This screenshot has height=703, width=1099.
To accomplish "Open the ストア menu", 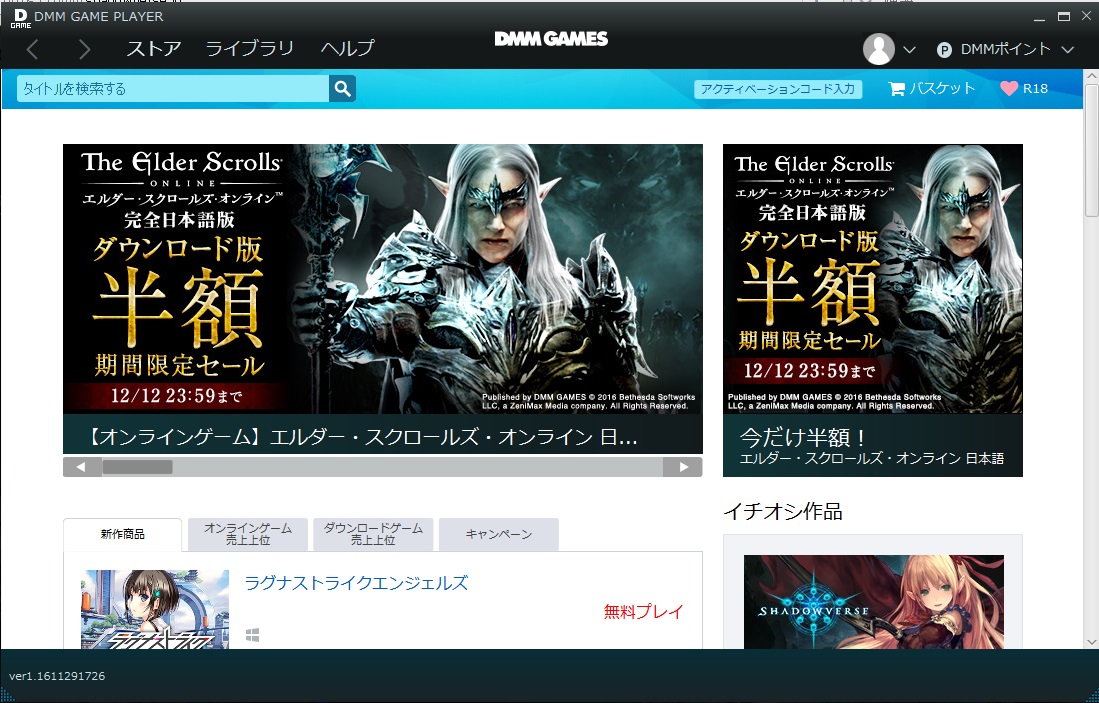I will click(x=153, y=48).
